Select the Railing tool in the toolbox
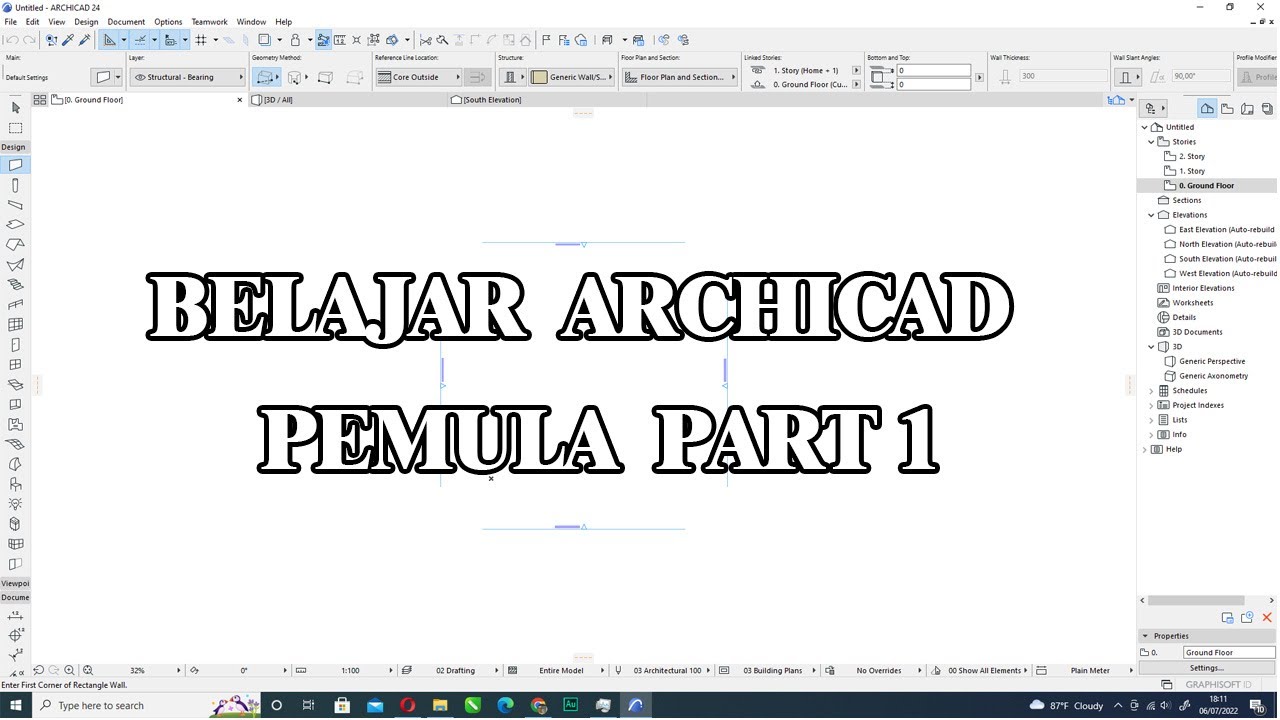The width and height of the screenshot is (1280, 720). tap(15, 305)
